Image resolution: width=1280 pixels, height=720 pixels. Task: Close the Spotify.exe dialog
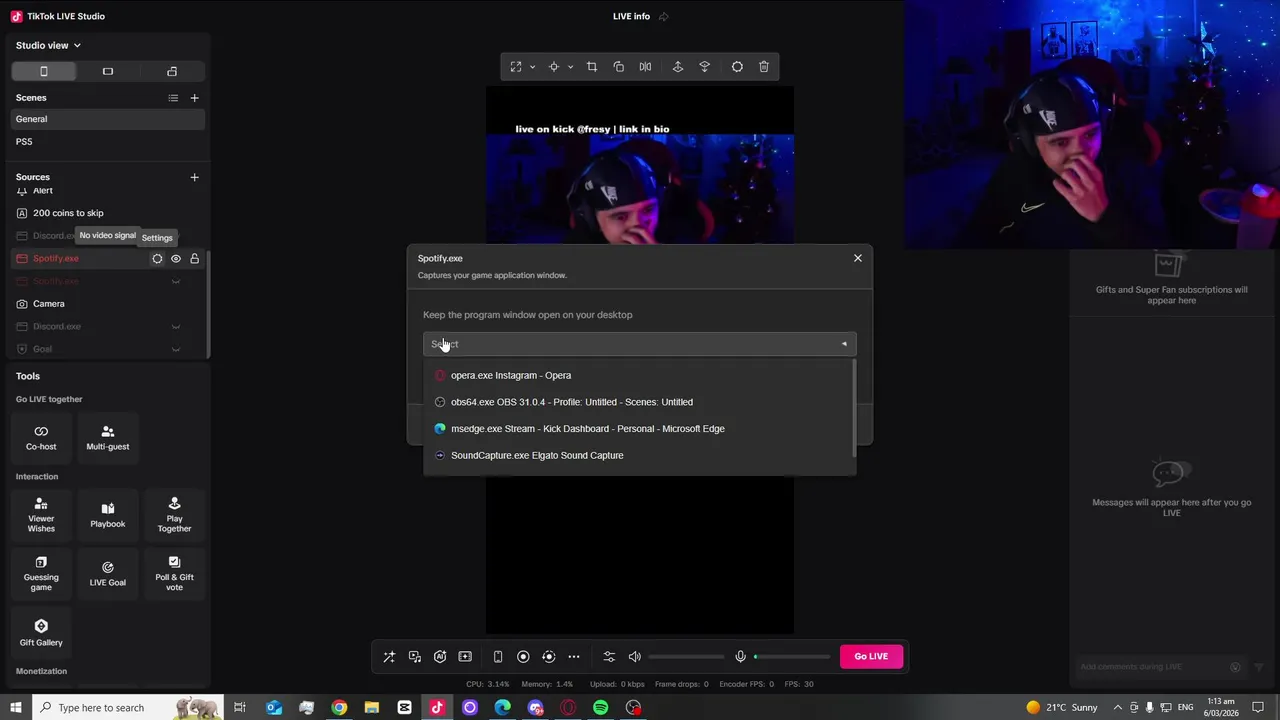point(858,258)
